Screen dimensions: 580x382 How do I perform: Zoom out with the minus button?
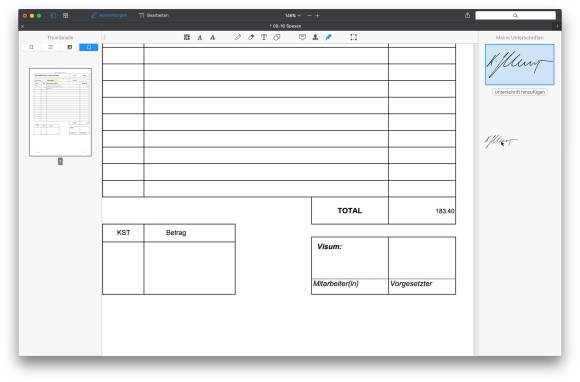pos(309,16)
